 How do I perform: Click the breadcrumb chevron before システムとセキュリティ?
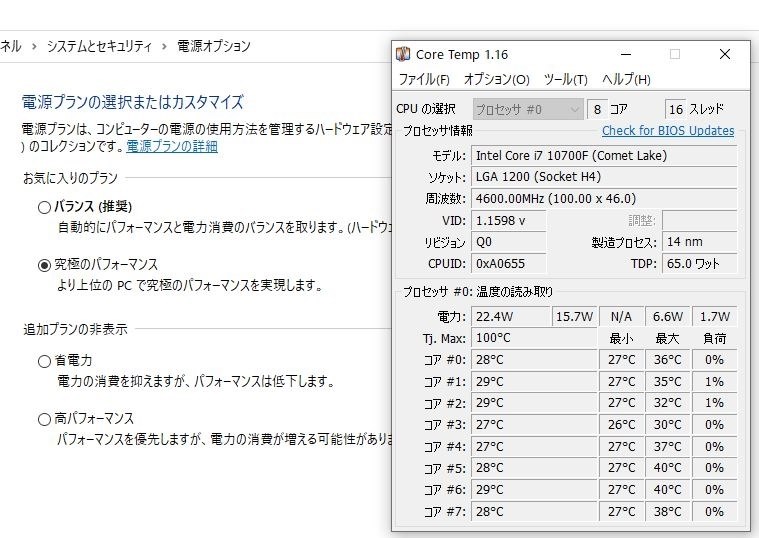click(x=33, y=46)
